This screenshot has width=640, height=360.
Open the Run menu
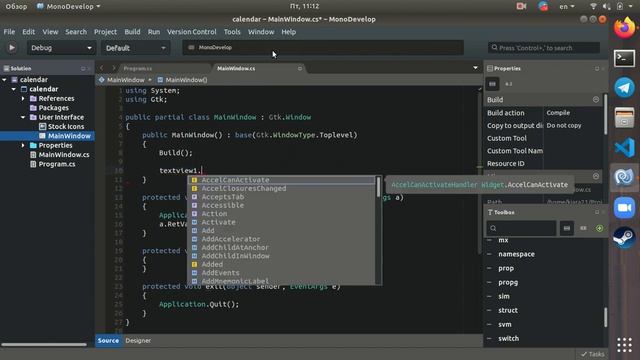point(154,32)
